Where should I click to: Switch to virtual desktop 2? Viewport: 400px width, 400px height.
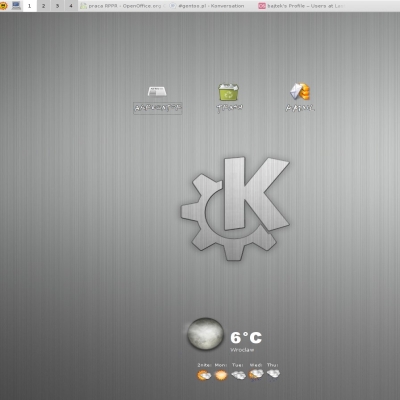click(x=43, y=6)
